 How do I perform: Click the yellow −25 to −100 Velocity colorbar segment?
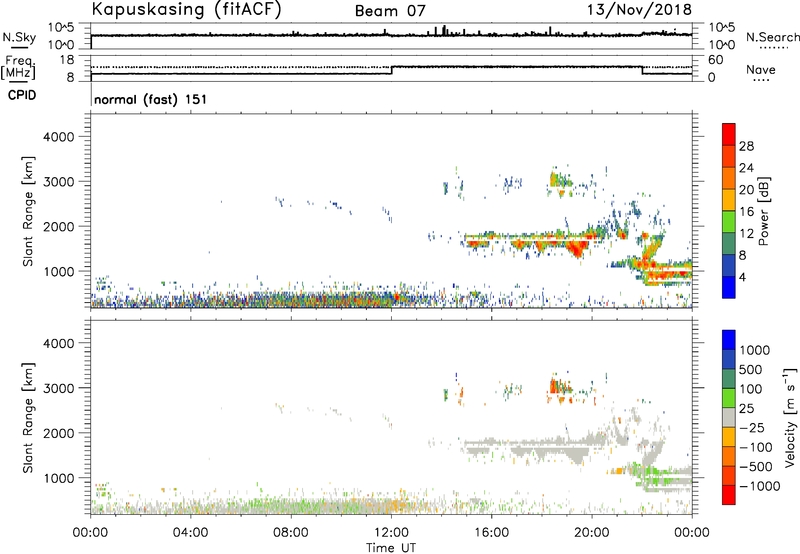(729, 437)
